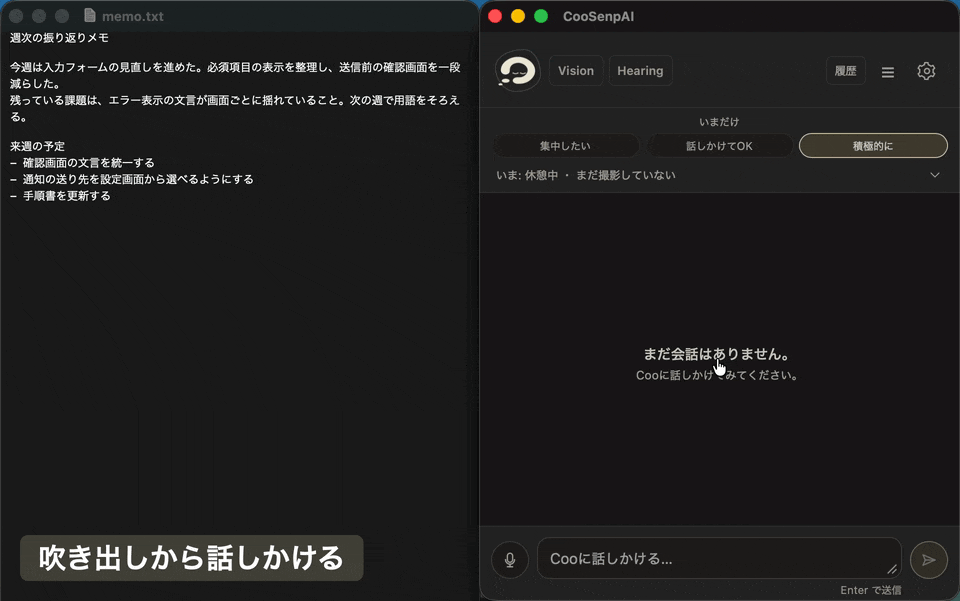960x601 pixels.
Task: Click the memo.txt document icon
Action: [x=90, y=15]
